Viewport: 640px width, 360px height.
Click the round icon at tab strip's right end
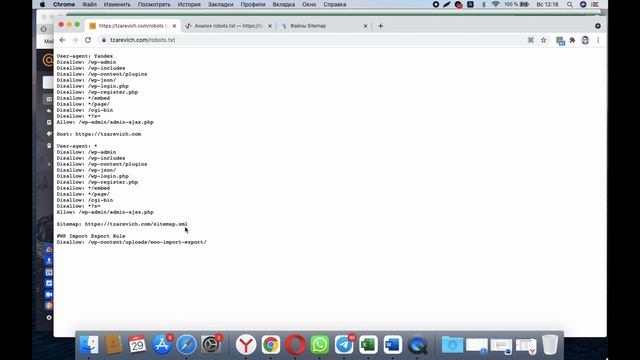pyautogui.click(x=598, y=26)
